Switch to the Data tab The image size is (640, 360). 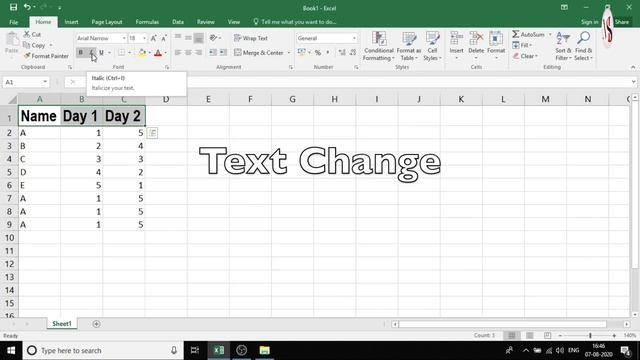[178, 22]
